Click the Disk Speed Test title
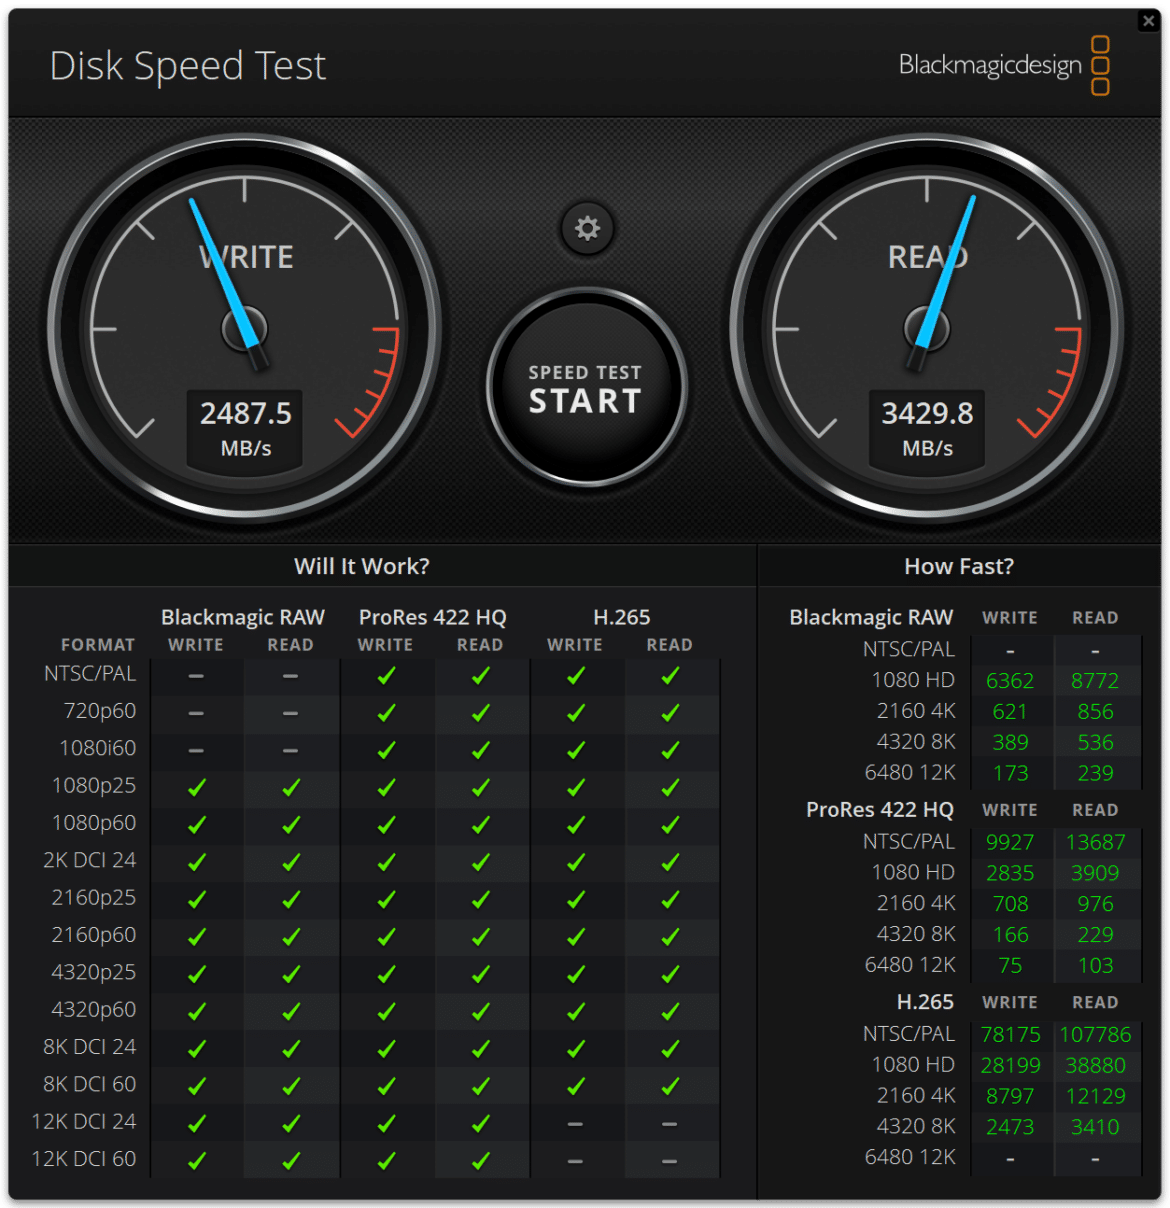The width and height of the screenshot is (1170, 1208). coord(188,67)
